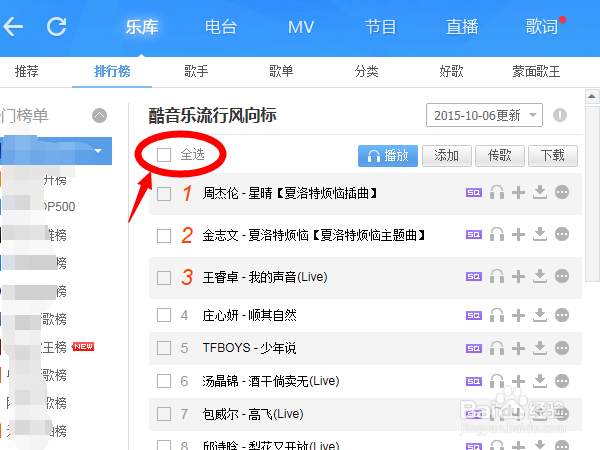Tick the TFBOYS - 少年说 checkbox
600x450 pixels.
click(x=164, y=348)
